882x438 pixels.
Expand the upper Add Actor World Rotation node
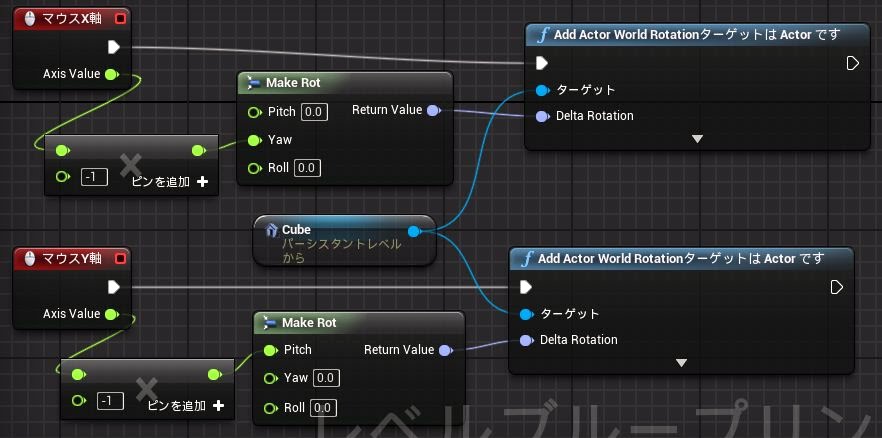pyautogui.click(x=697, y=139)
